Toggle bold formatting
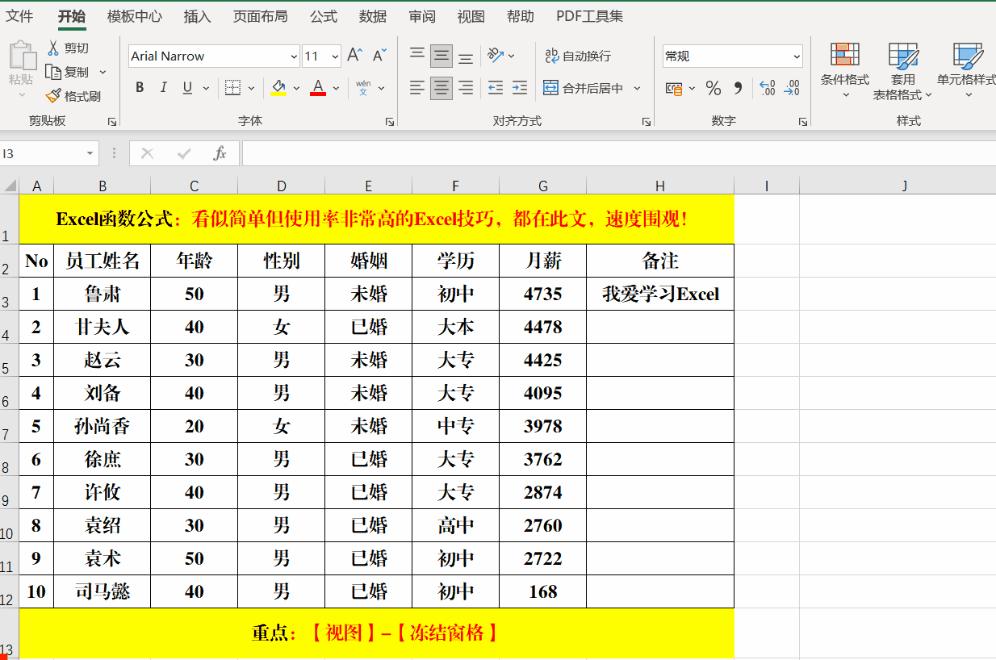This screenshot has height=660, width=996. 139,88
